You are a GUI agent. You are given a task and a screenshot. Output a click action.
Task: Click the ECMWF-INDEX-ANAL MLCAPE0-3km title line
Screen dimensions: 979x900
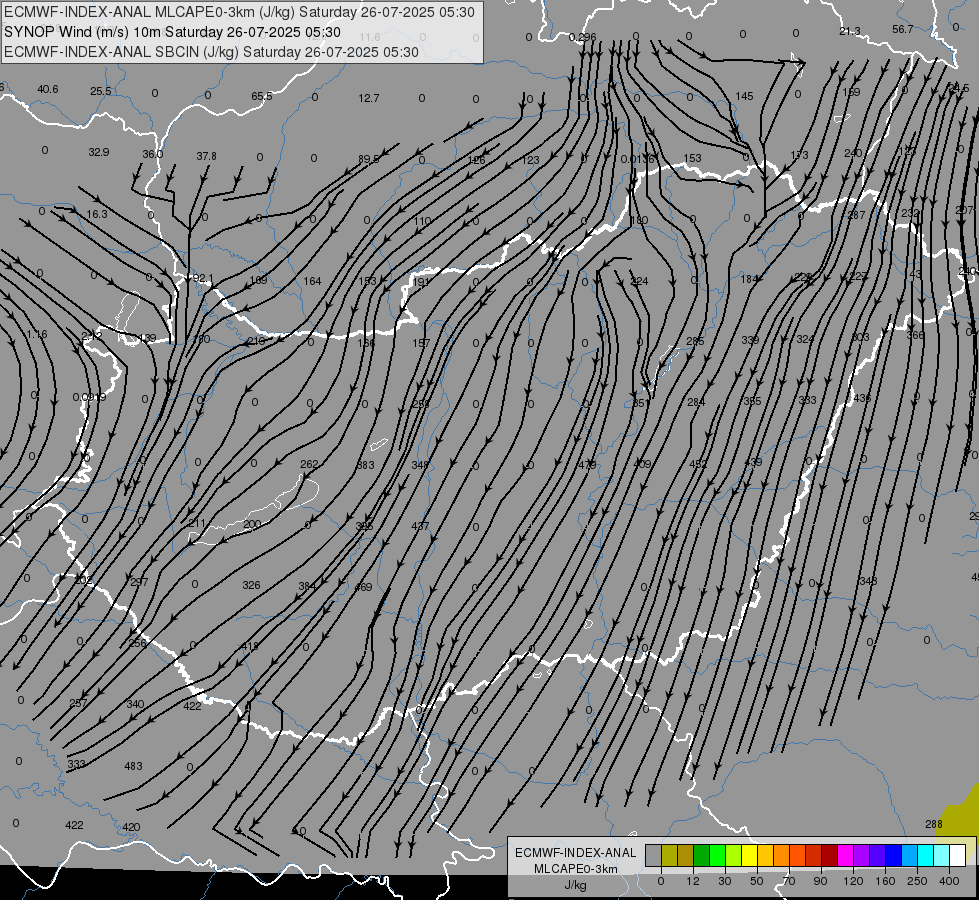coord(239,12)
